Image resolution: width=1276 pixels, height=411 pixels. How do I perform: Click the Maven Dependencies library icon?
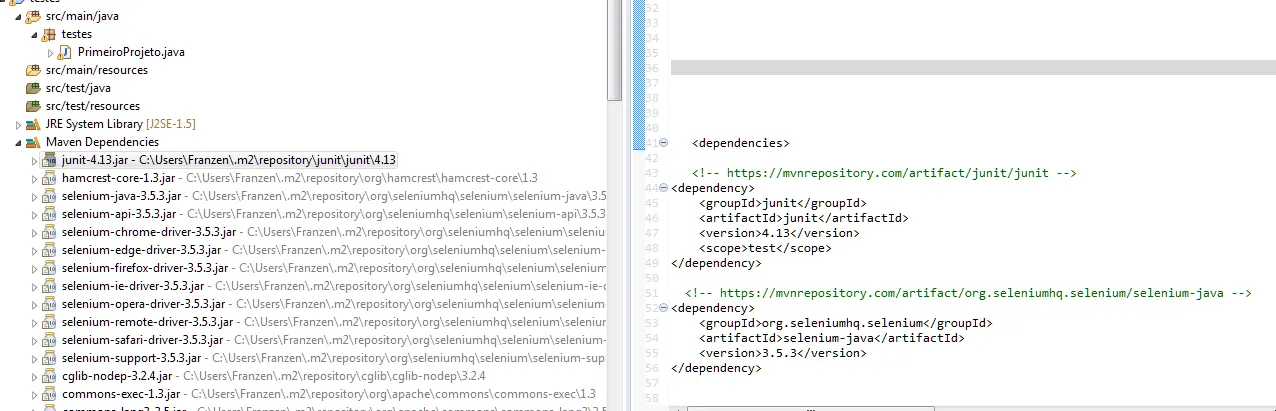tap(33, 142)
